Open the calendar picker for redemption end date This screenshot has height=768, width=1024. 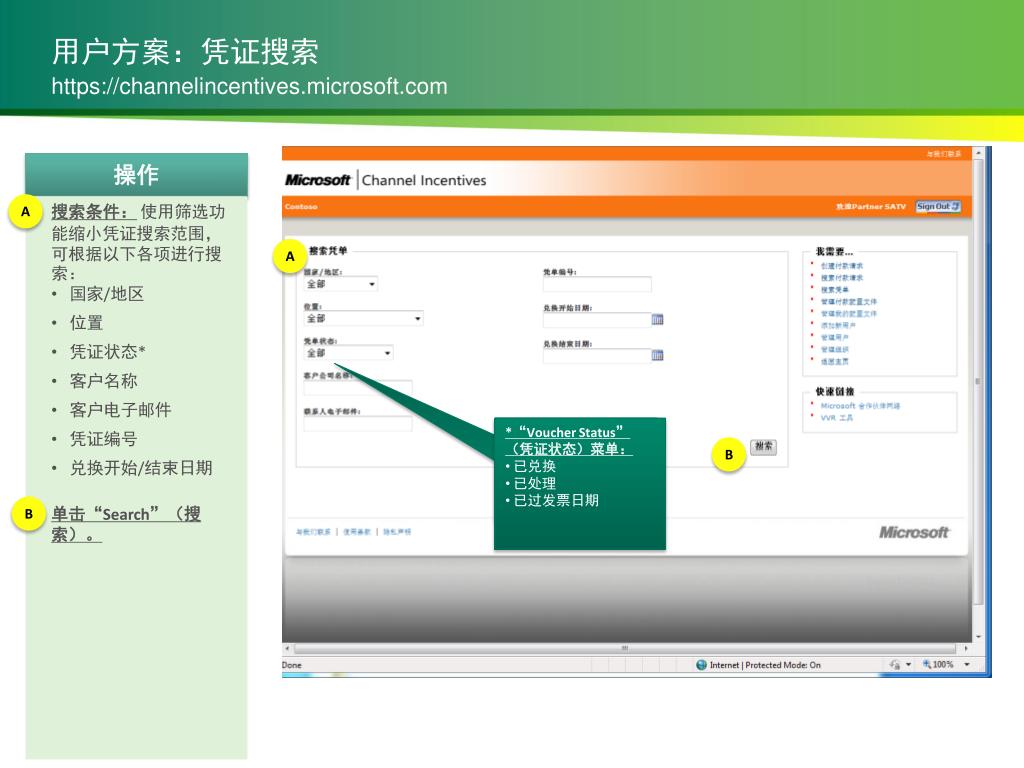(657, 355)
